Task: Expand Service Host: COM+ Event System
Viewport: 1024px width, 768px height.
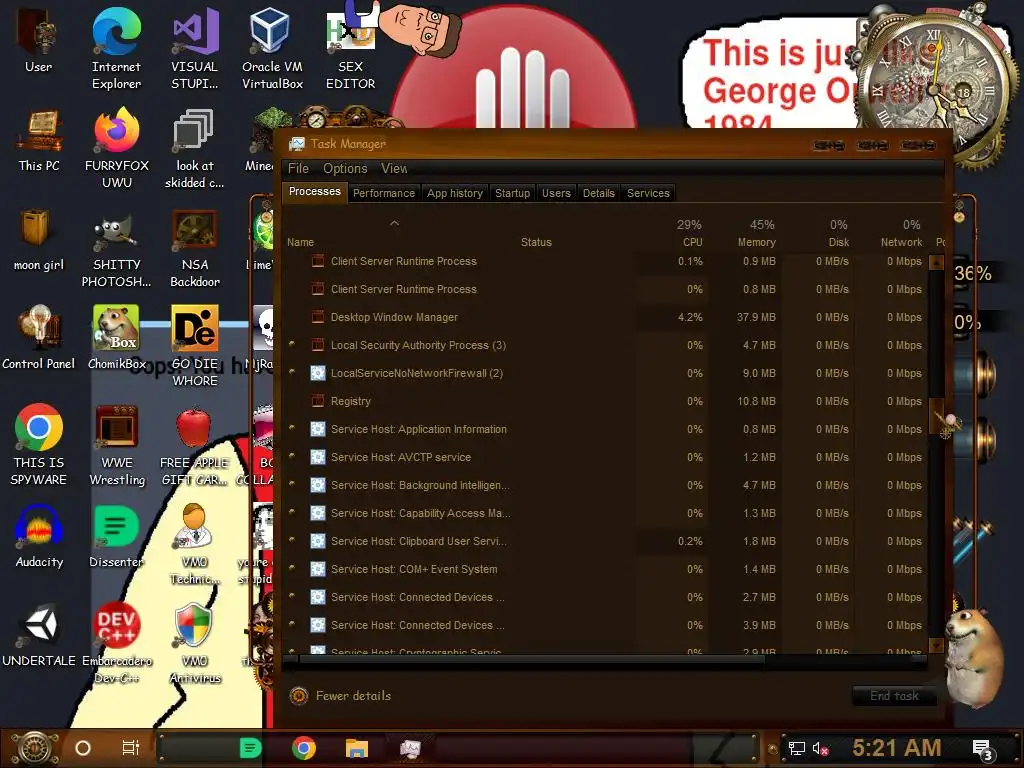Action: click(x=292, y=569)
